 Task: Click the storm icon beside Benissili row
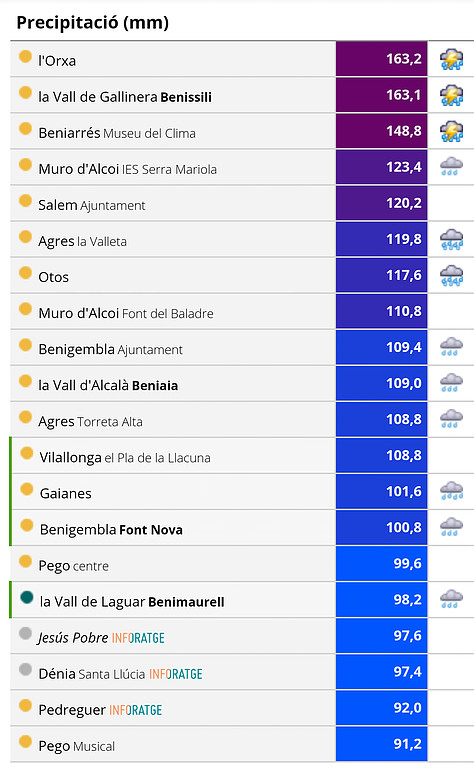pos(451,95)
